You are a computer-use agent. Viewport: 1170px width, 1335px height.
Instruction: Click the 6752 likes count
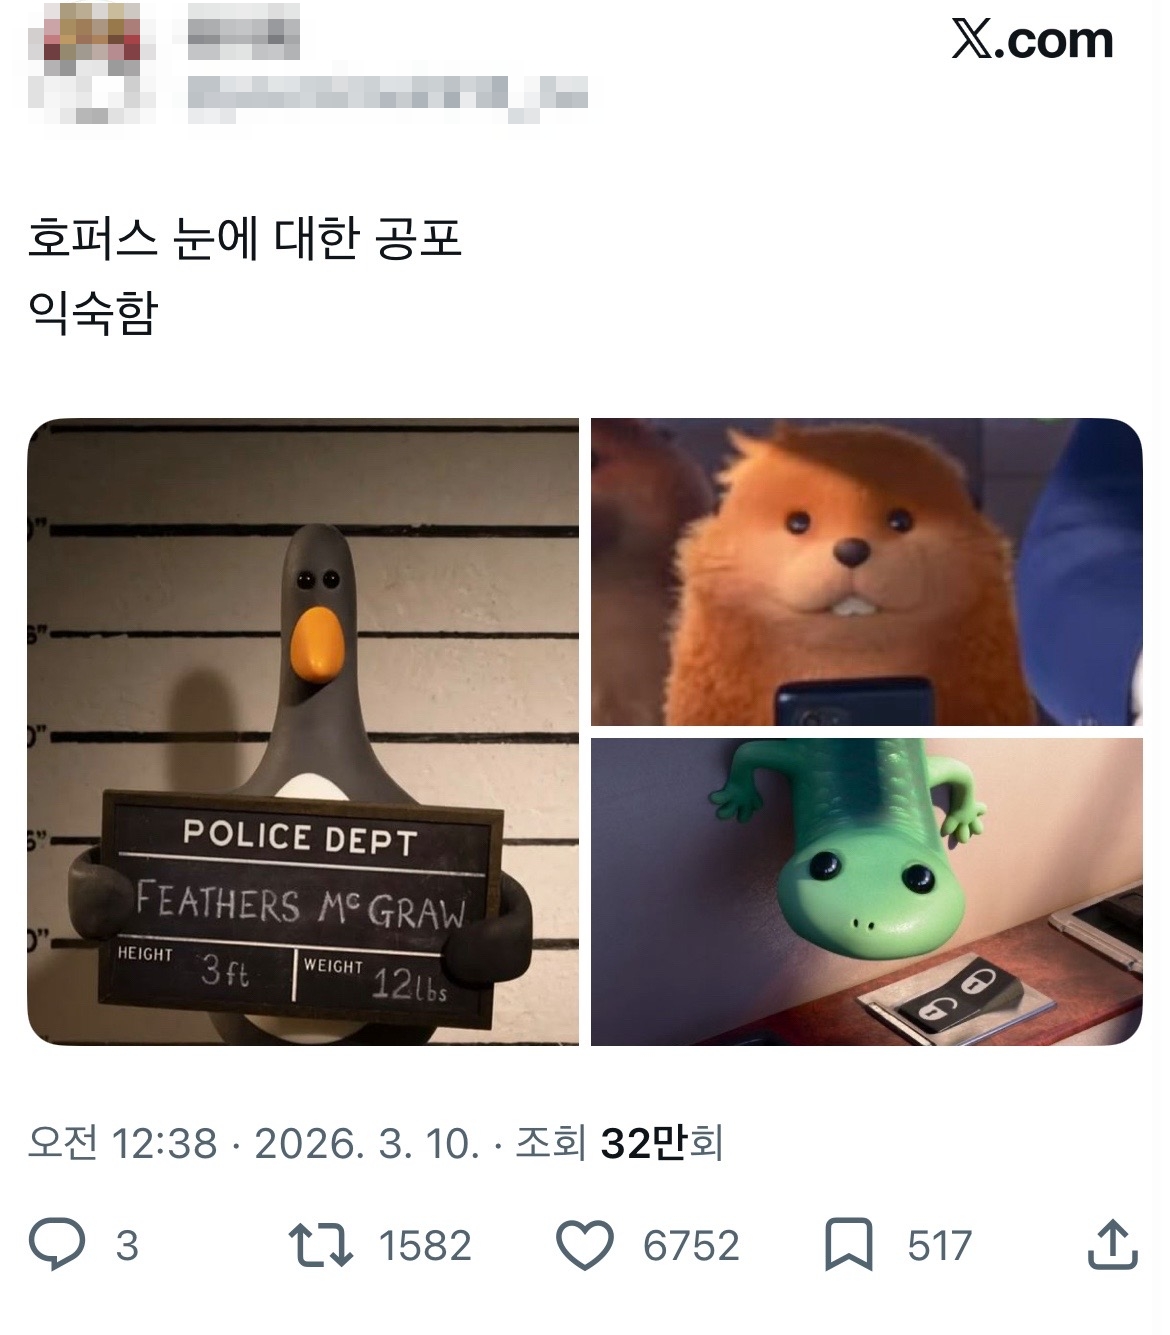point(691,1246)
